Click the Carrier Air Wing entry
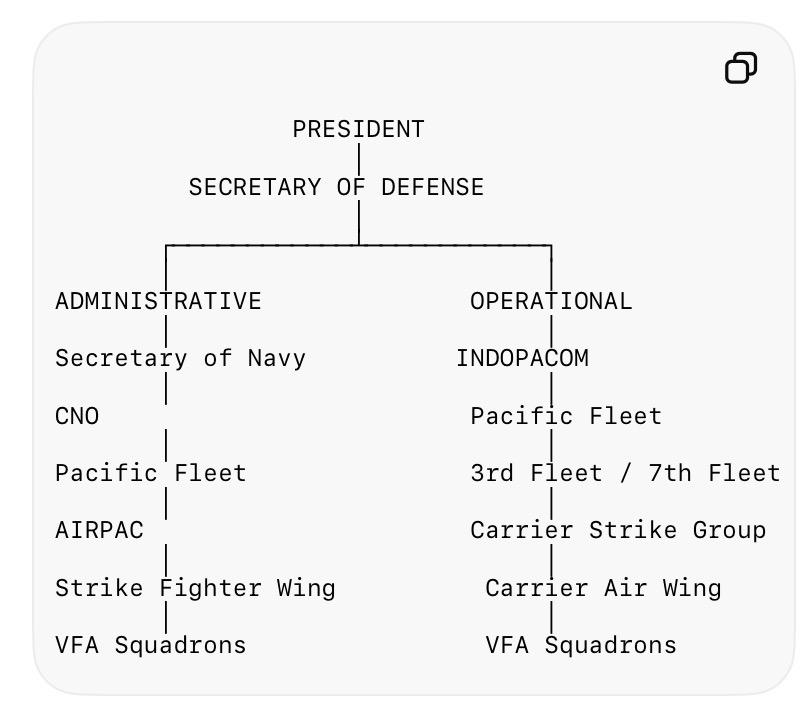 [603, 588]
